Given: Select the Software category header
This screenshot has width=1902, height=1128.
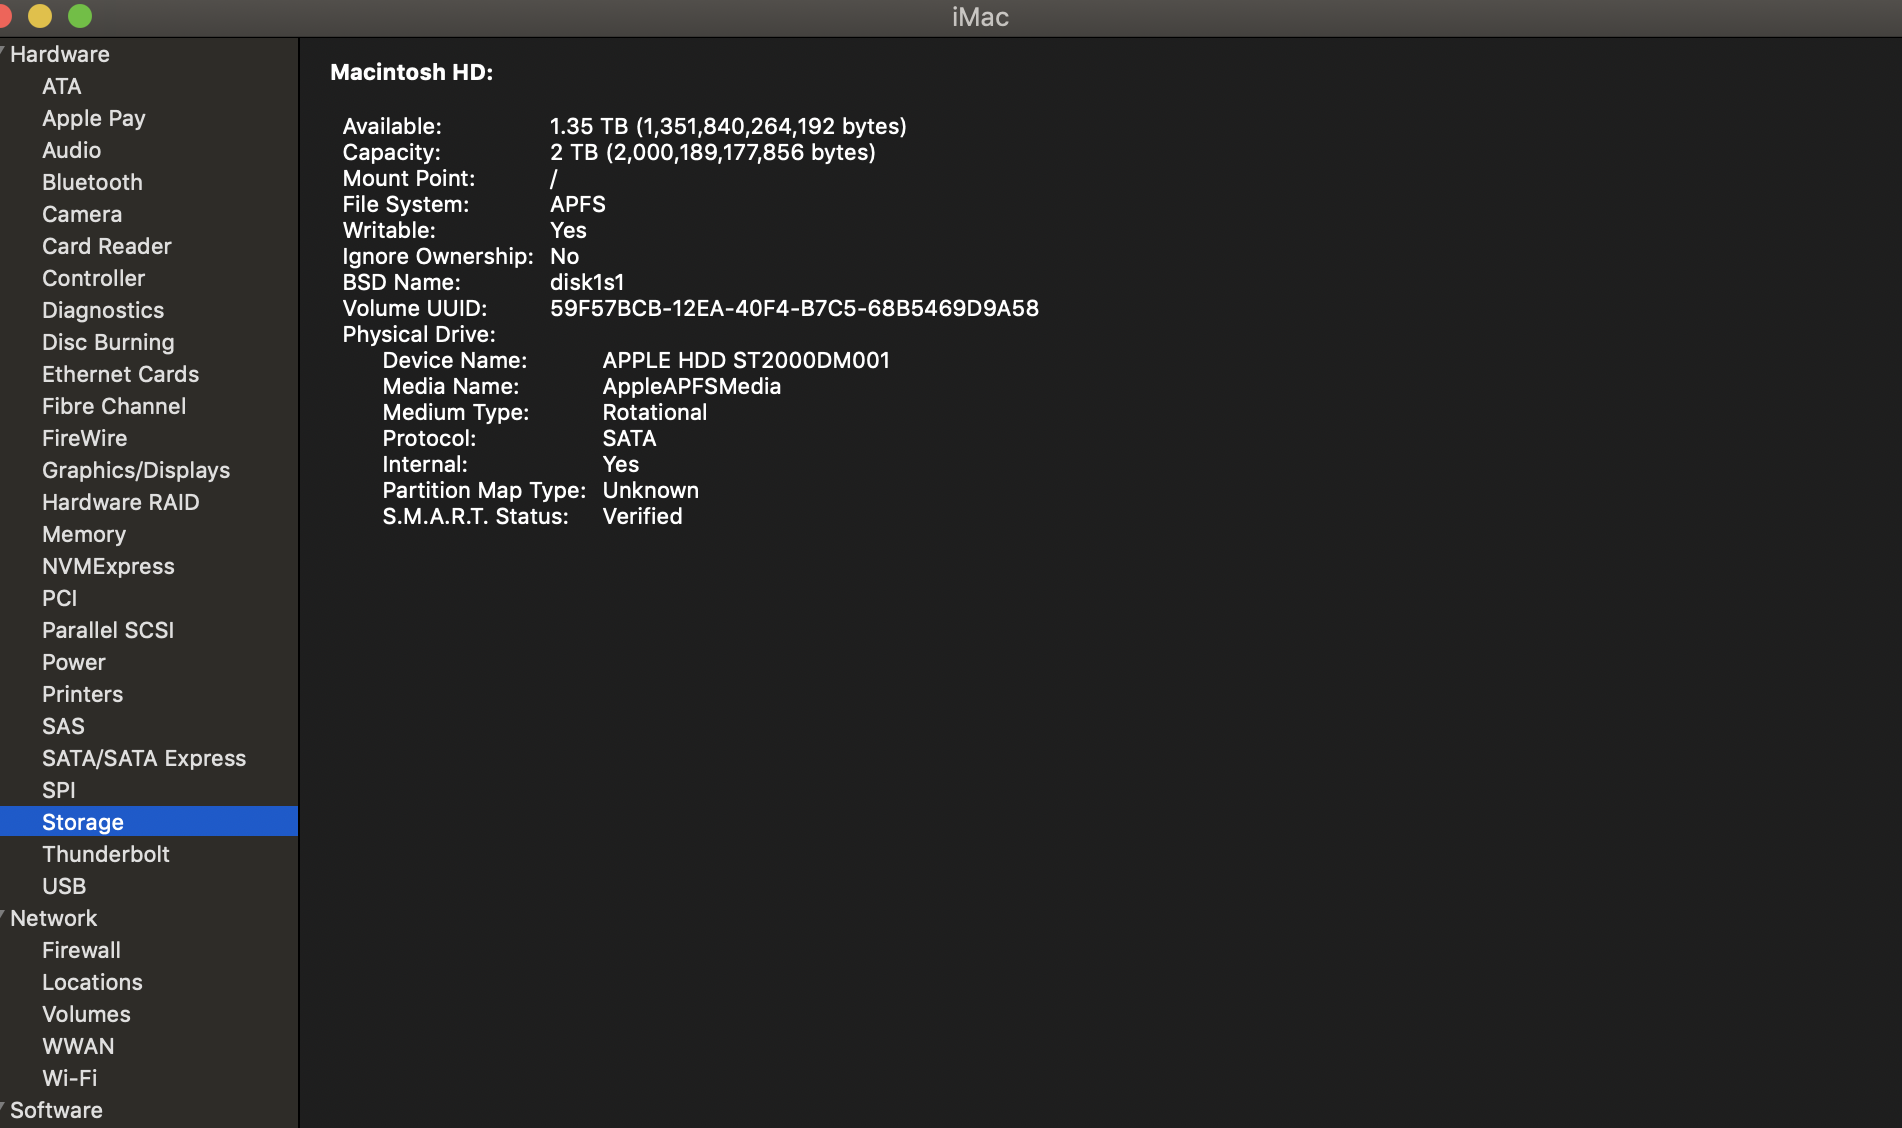Looking at the screenshot, I should pyautogui.click(x=56, y=1110).
